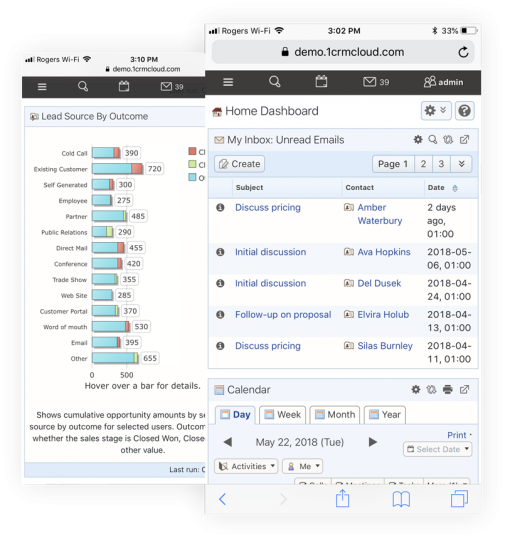Go to inbox page 3

442,164
